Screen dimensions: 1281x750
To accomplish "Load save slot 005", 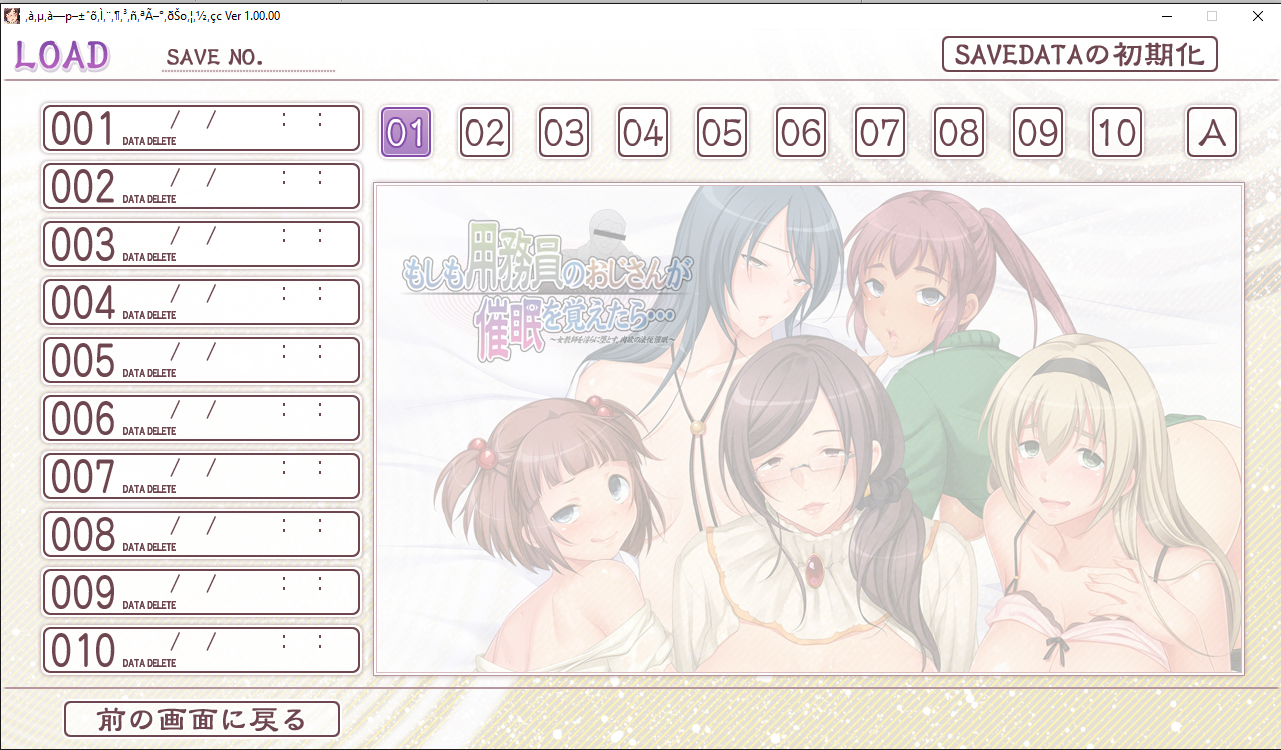I will pyautogui.click(x=201, y=360).
